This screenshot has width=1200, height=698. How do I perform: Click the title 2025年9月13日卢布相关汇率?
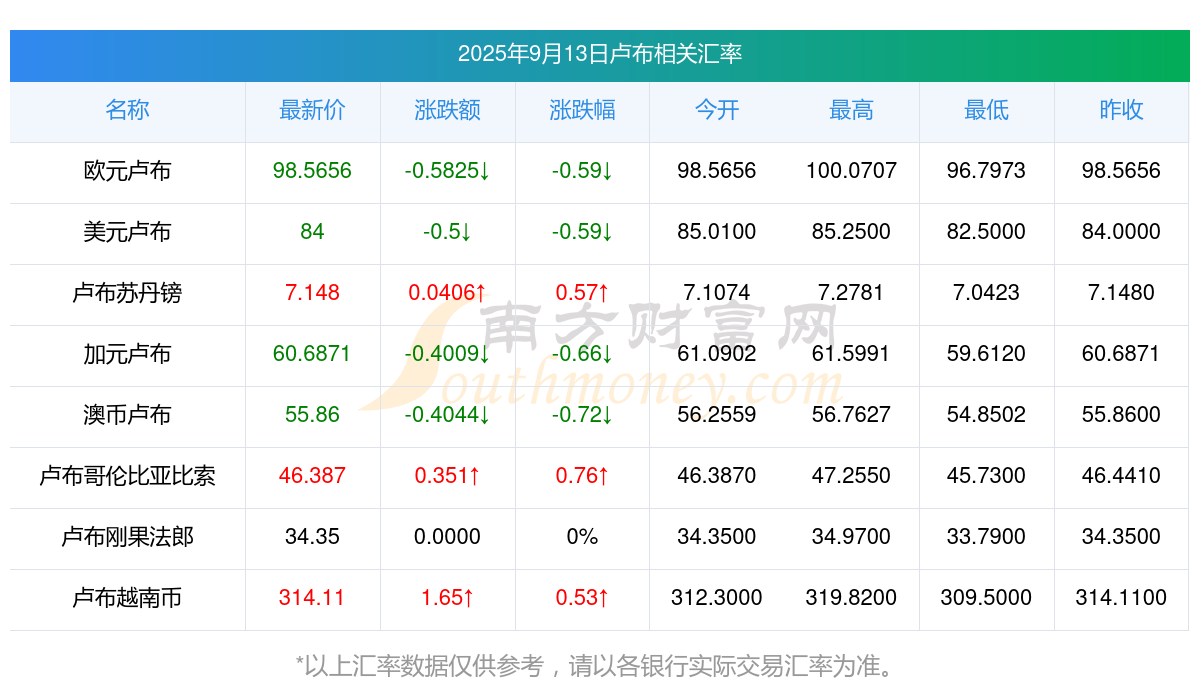600,54
